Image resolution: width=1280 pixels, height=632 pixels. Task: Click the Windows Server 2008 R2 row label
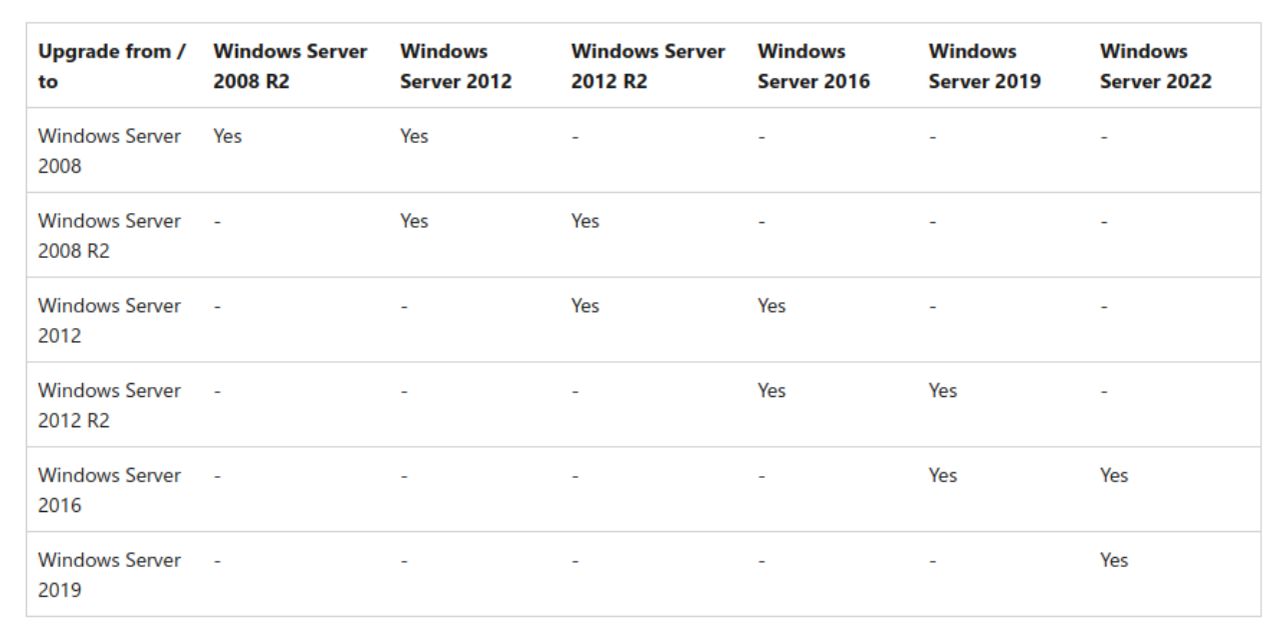tap(109, 236)
